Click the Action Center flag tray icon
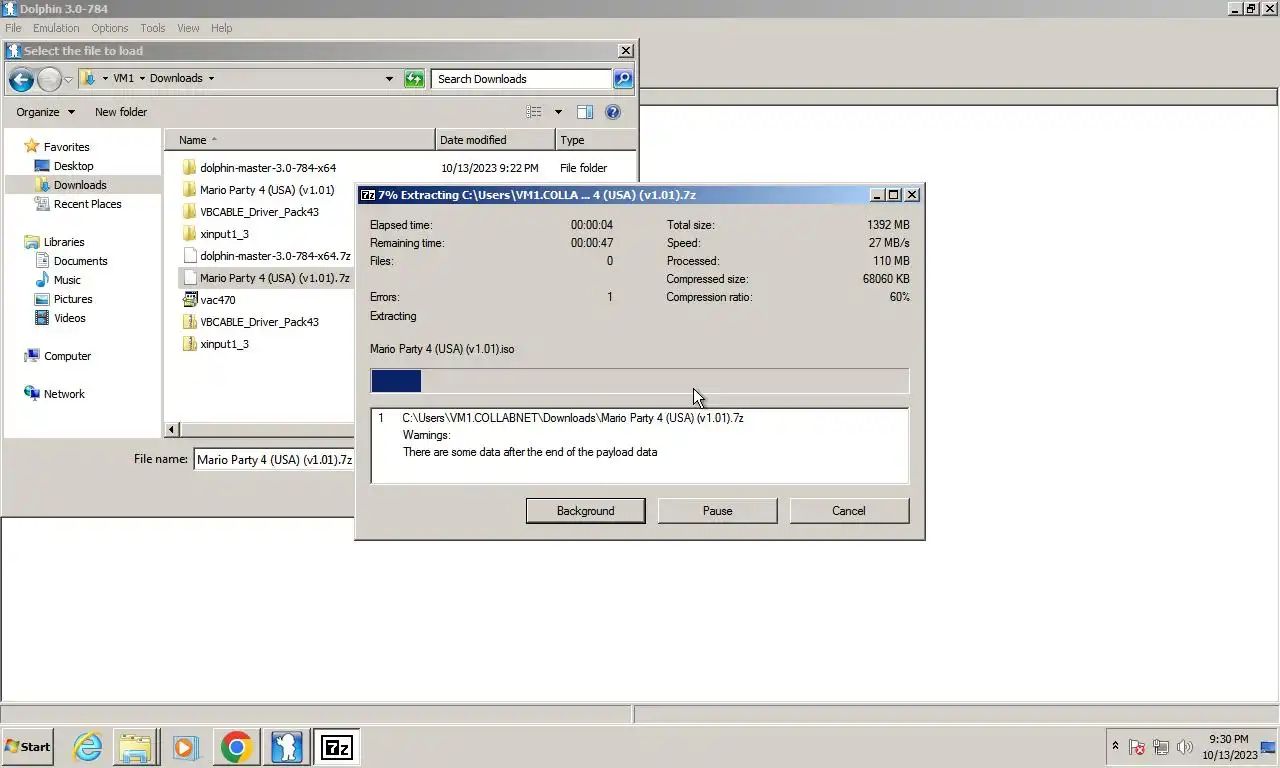The width and height of the screenshot is (1280, 768). point(1137,747)
